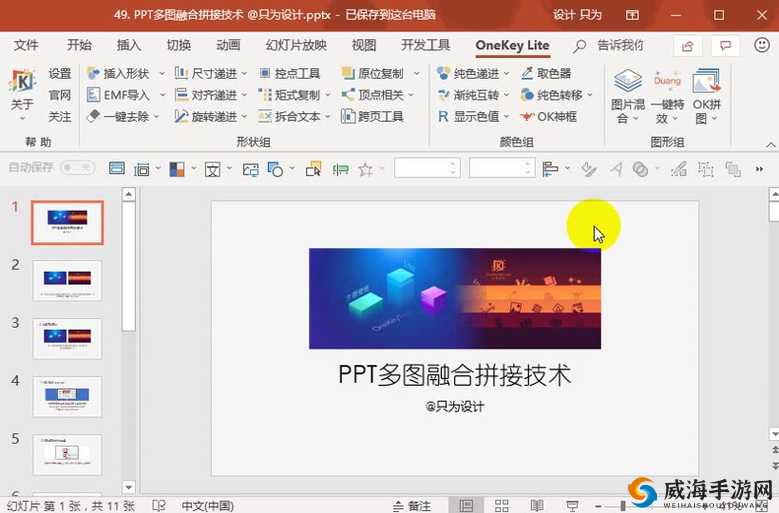Open 一键特效 one-click effects
This screenshot has width=779, height=513.
click(x=667, y=96)
